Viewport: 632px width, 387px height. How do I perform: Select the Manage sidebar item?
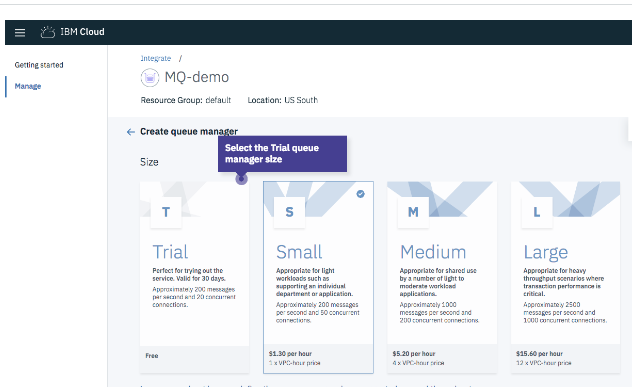point(28,86)
